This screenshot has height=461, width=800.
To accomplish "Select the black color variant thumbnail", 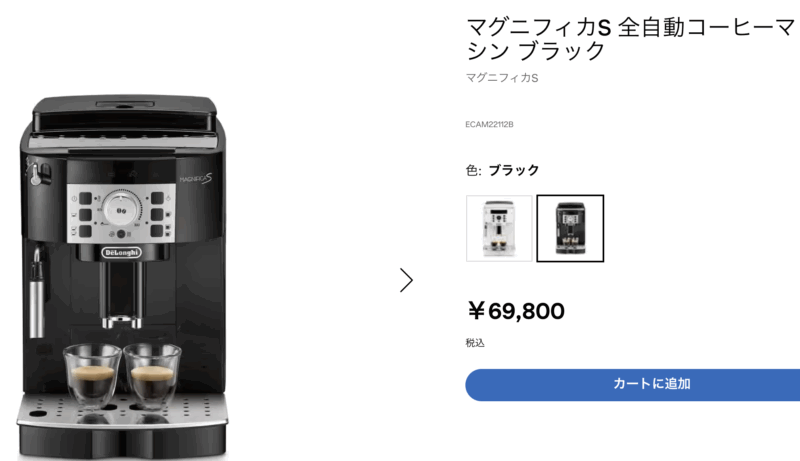I will coord(570,228).
